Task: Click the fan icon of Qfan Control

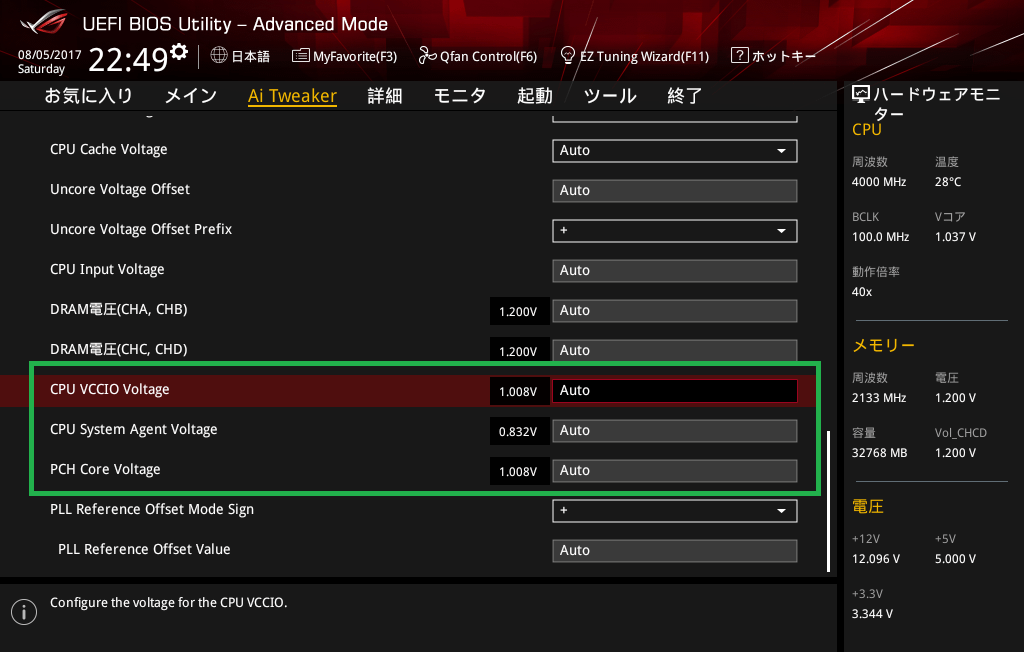Action: pyautogui.click(x=427, y=56)
